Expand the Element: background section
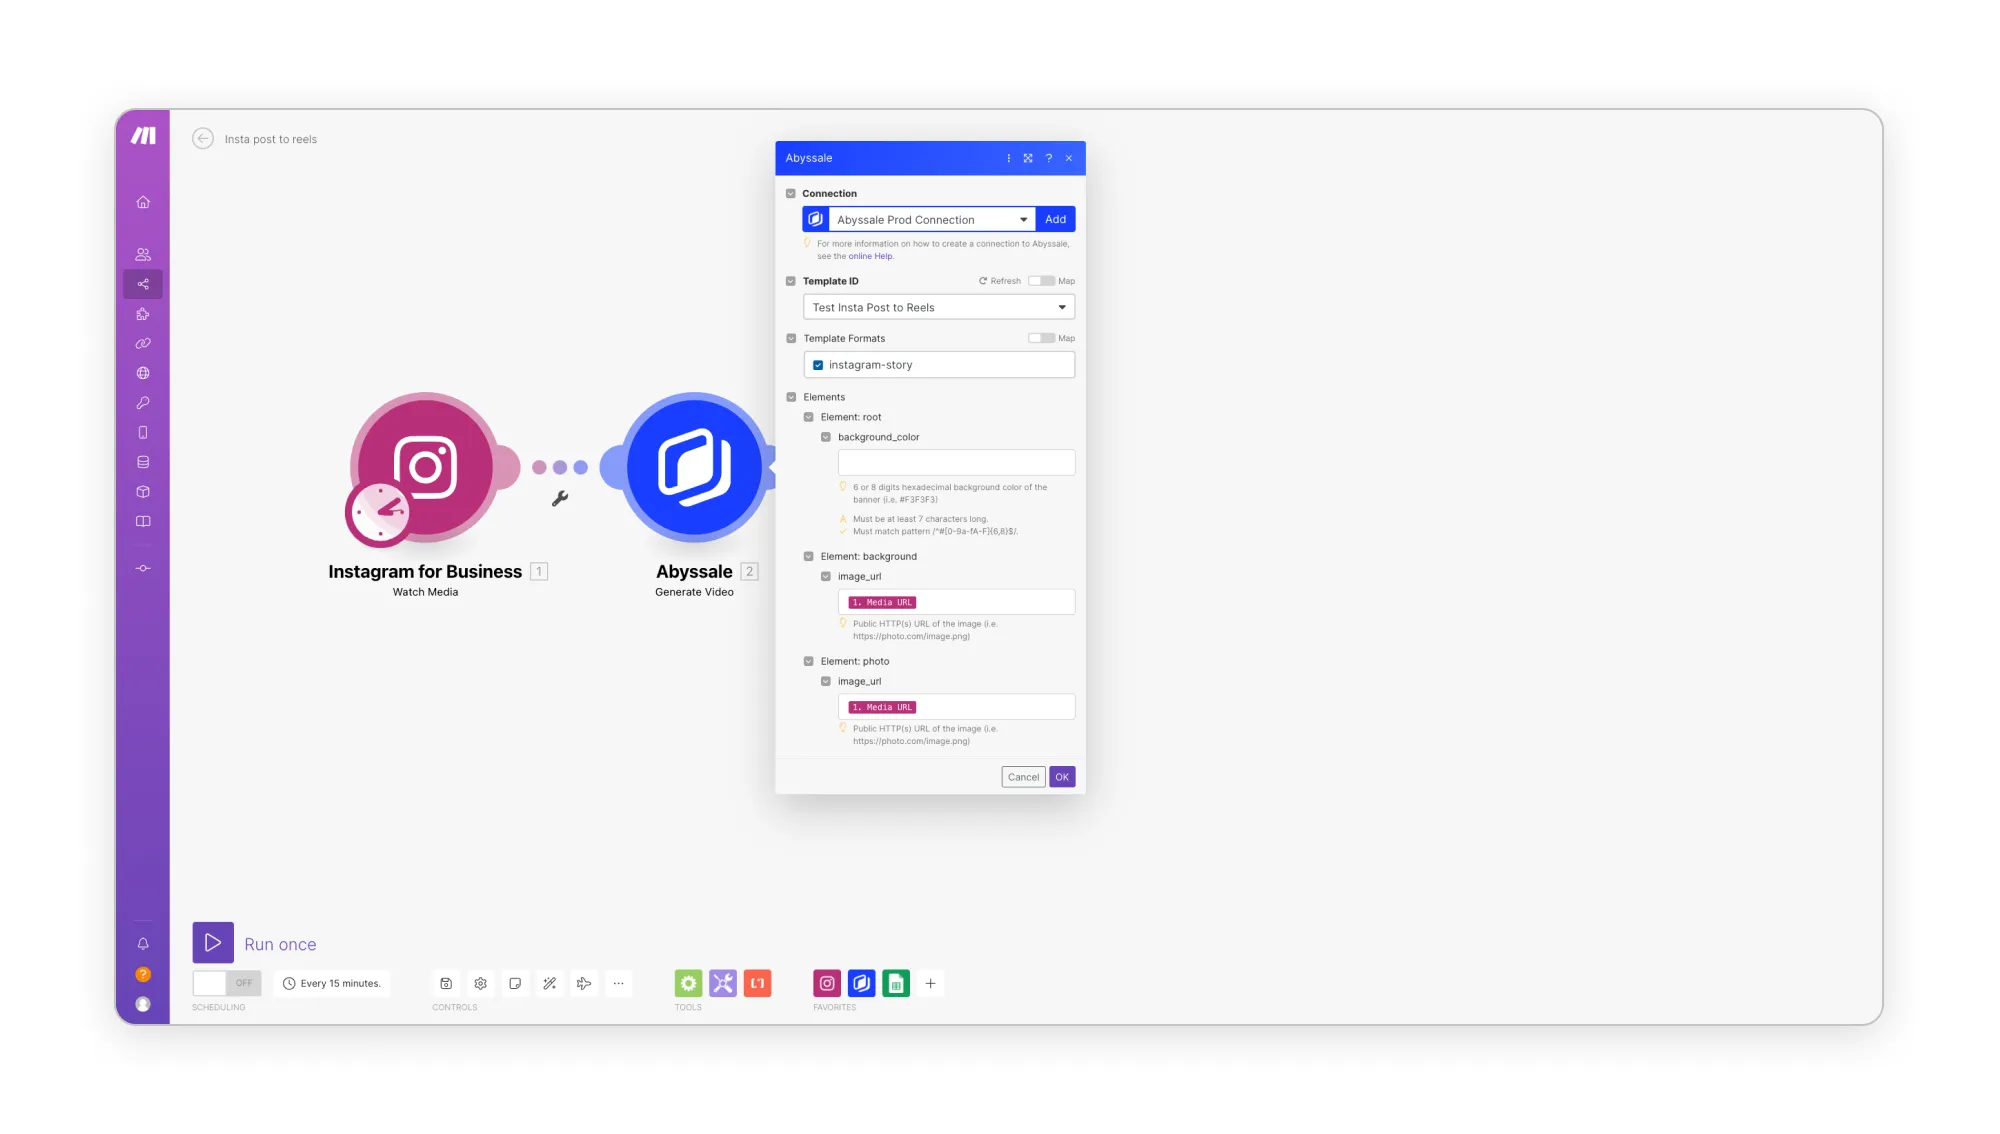2000x1134 pixels. pyautogui.click(x=809, y=556)
